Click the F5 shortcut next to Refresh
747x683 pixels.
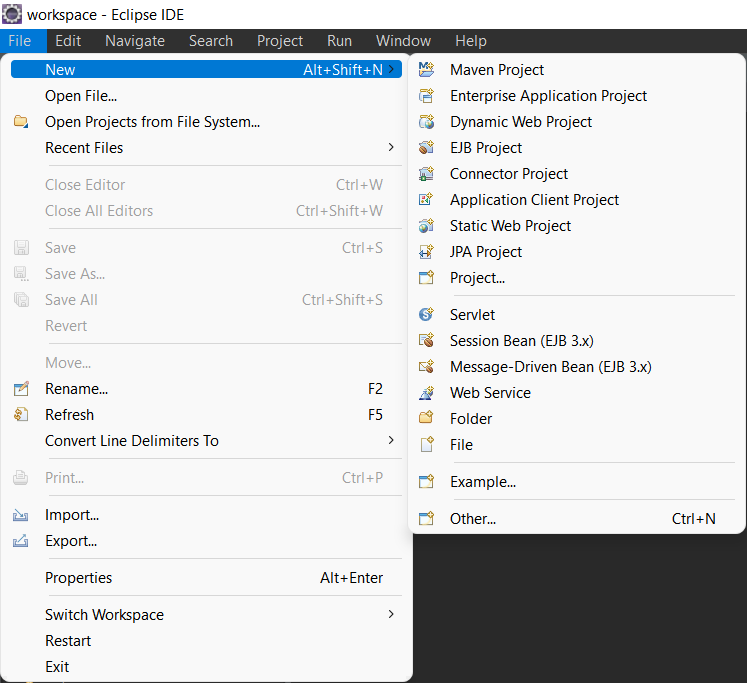375,414
